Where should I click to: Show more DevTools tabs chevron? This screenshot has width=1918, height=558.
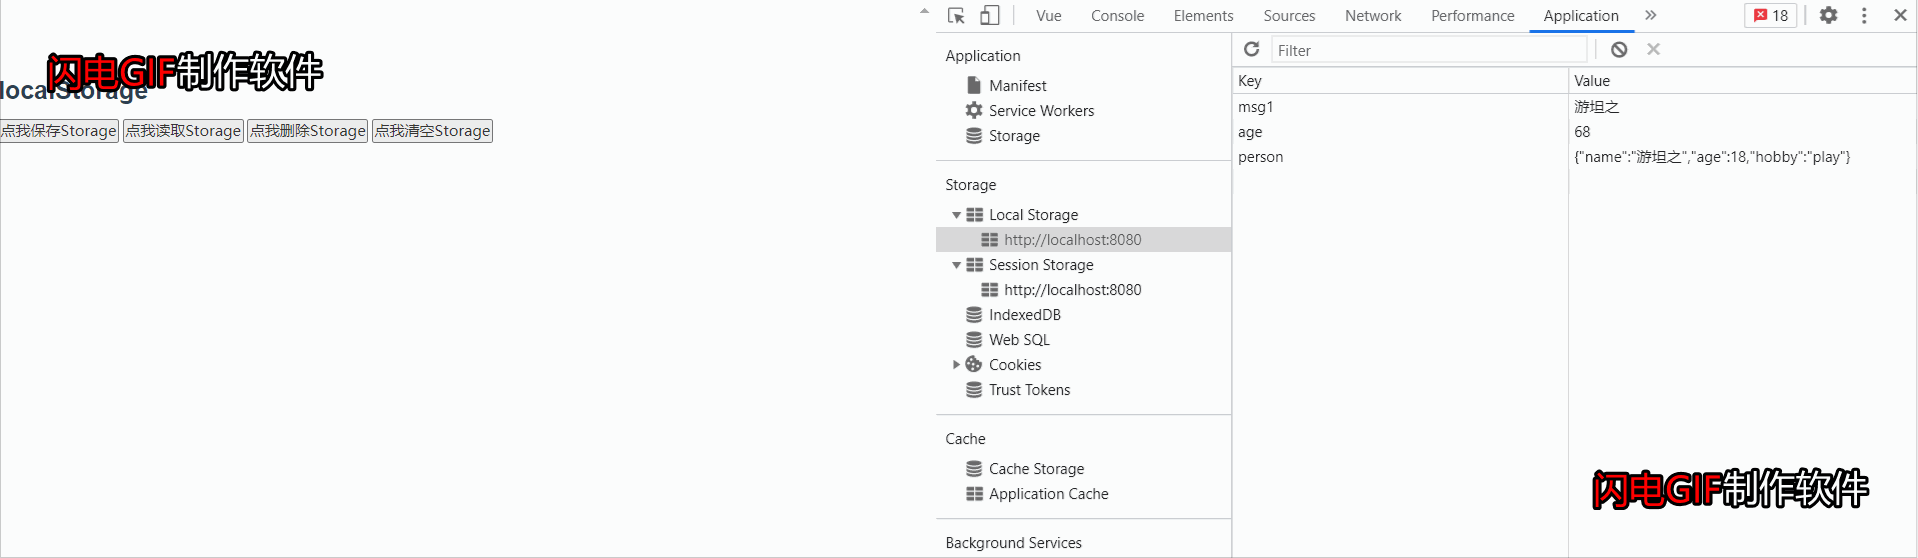(1650, 15)
